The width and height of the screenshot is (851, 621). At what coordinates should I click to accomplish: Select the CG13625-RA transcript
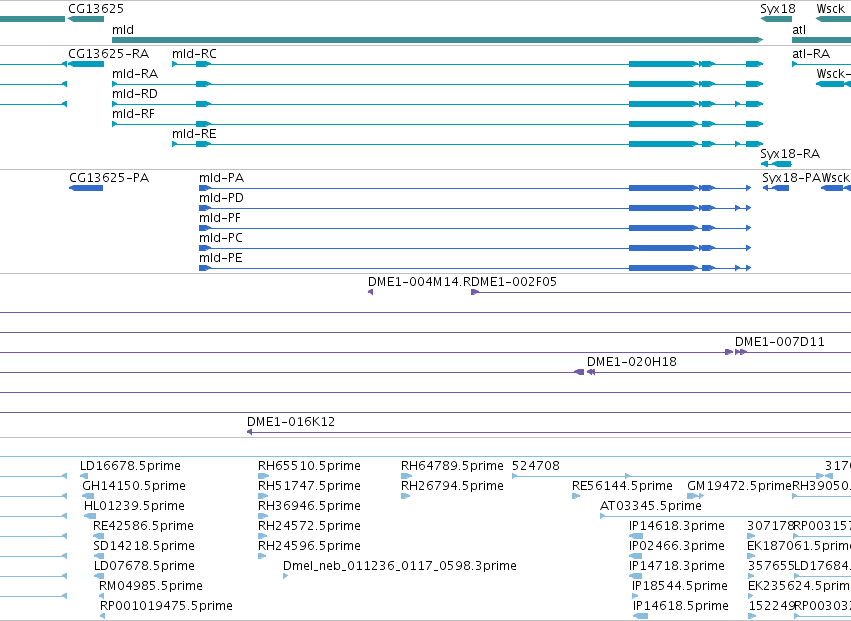tap(86, 64)
